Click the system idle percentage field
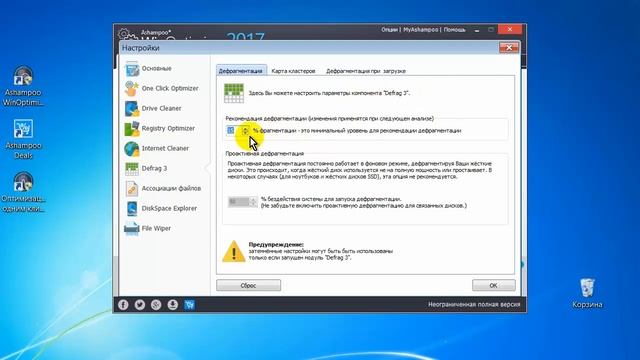Screen dimensions: 640x360 tap(239, 202)
